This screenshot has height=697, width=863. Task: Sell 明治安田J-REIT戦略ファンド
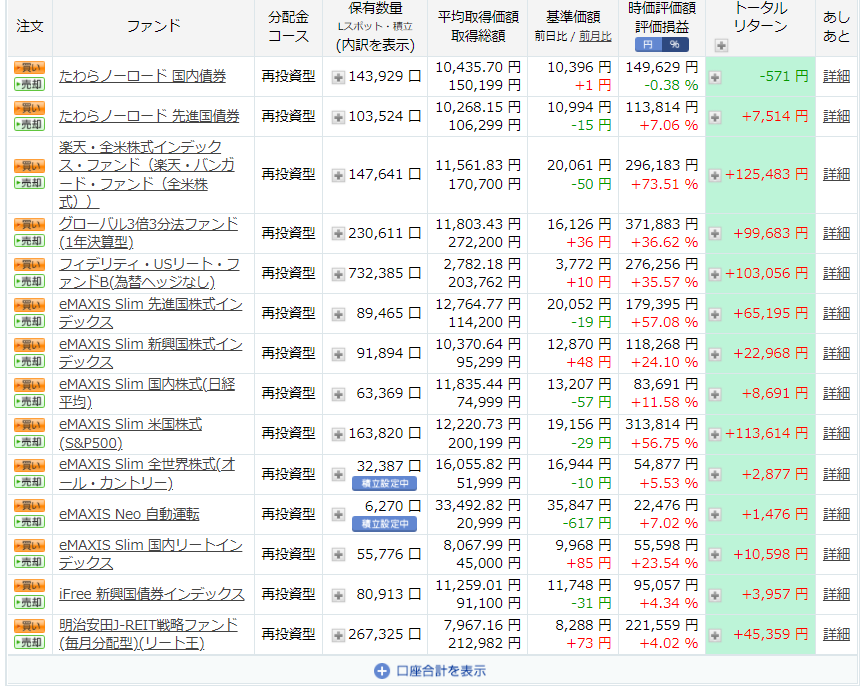pyautogui.click(x=29, y=642)
